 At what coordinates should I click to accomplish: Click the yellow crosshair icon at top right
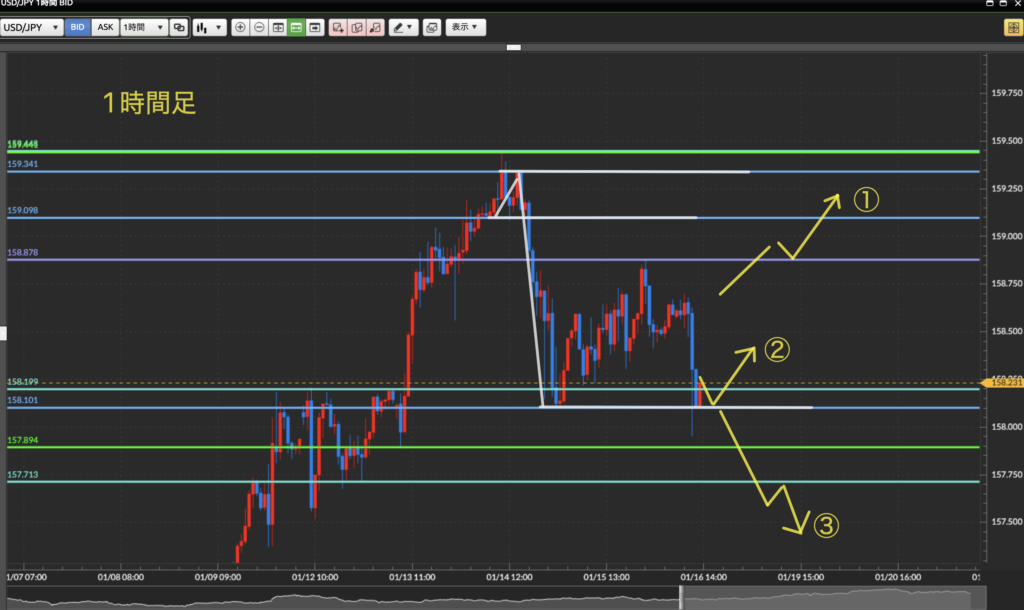pyautogui.click(x=1012, y=28)
